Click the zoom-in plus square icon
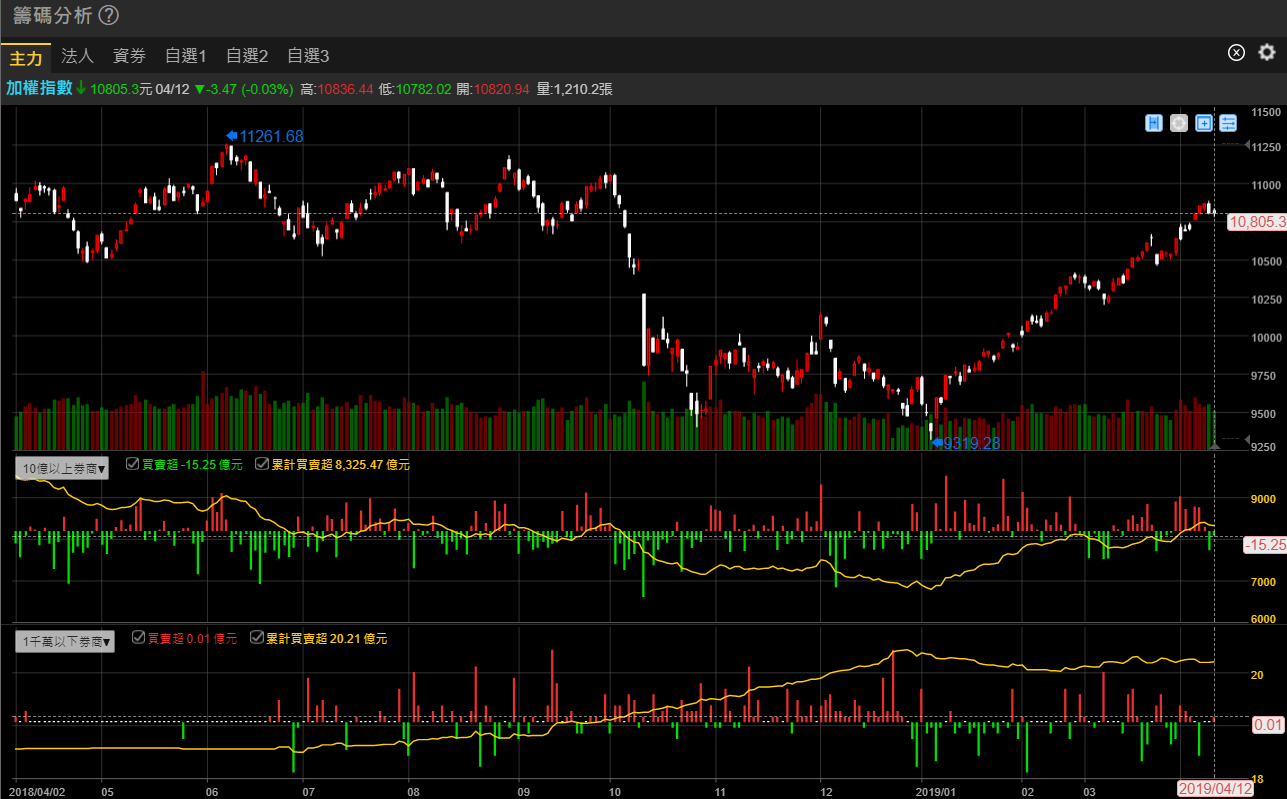1287x799 pixels. click(x=1204, y=123)
